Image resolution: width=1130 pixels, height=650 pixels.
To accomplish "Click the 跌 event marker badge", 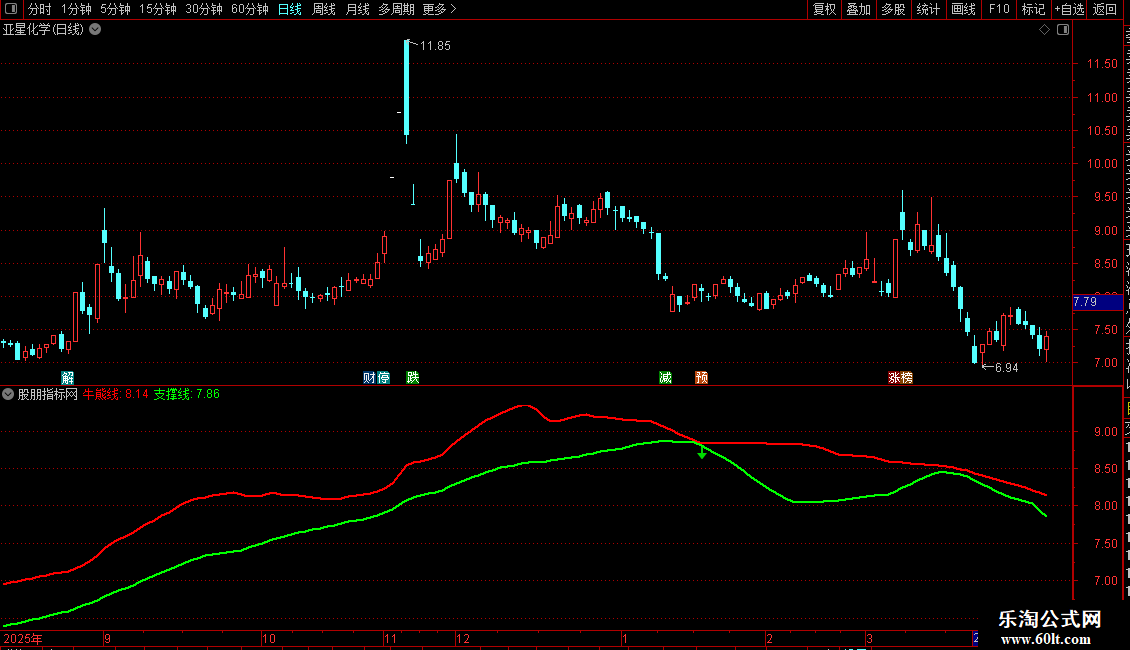I will tap(413, 378).
